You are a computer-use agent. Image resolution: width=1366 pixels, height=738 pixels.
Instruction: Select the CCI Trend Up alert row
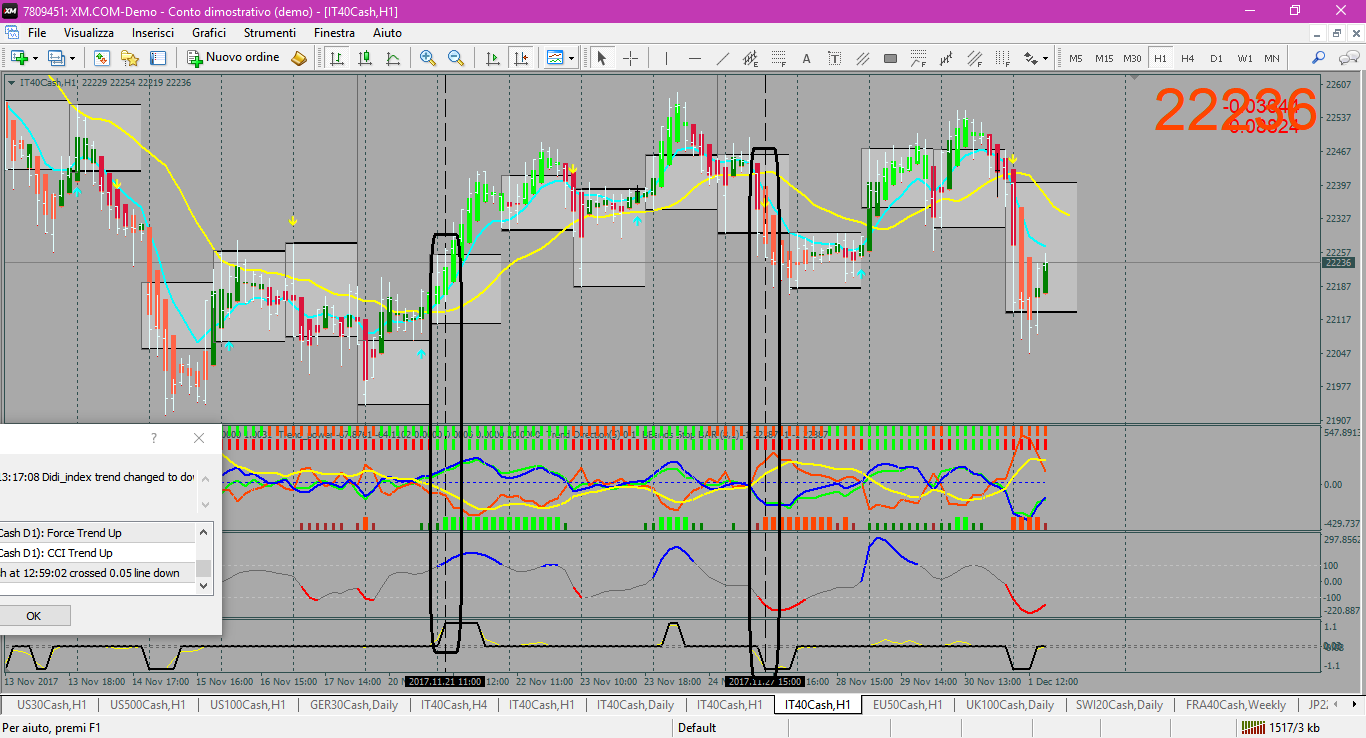pos(97,553)
